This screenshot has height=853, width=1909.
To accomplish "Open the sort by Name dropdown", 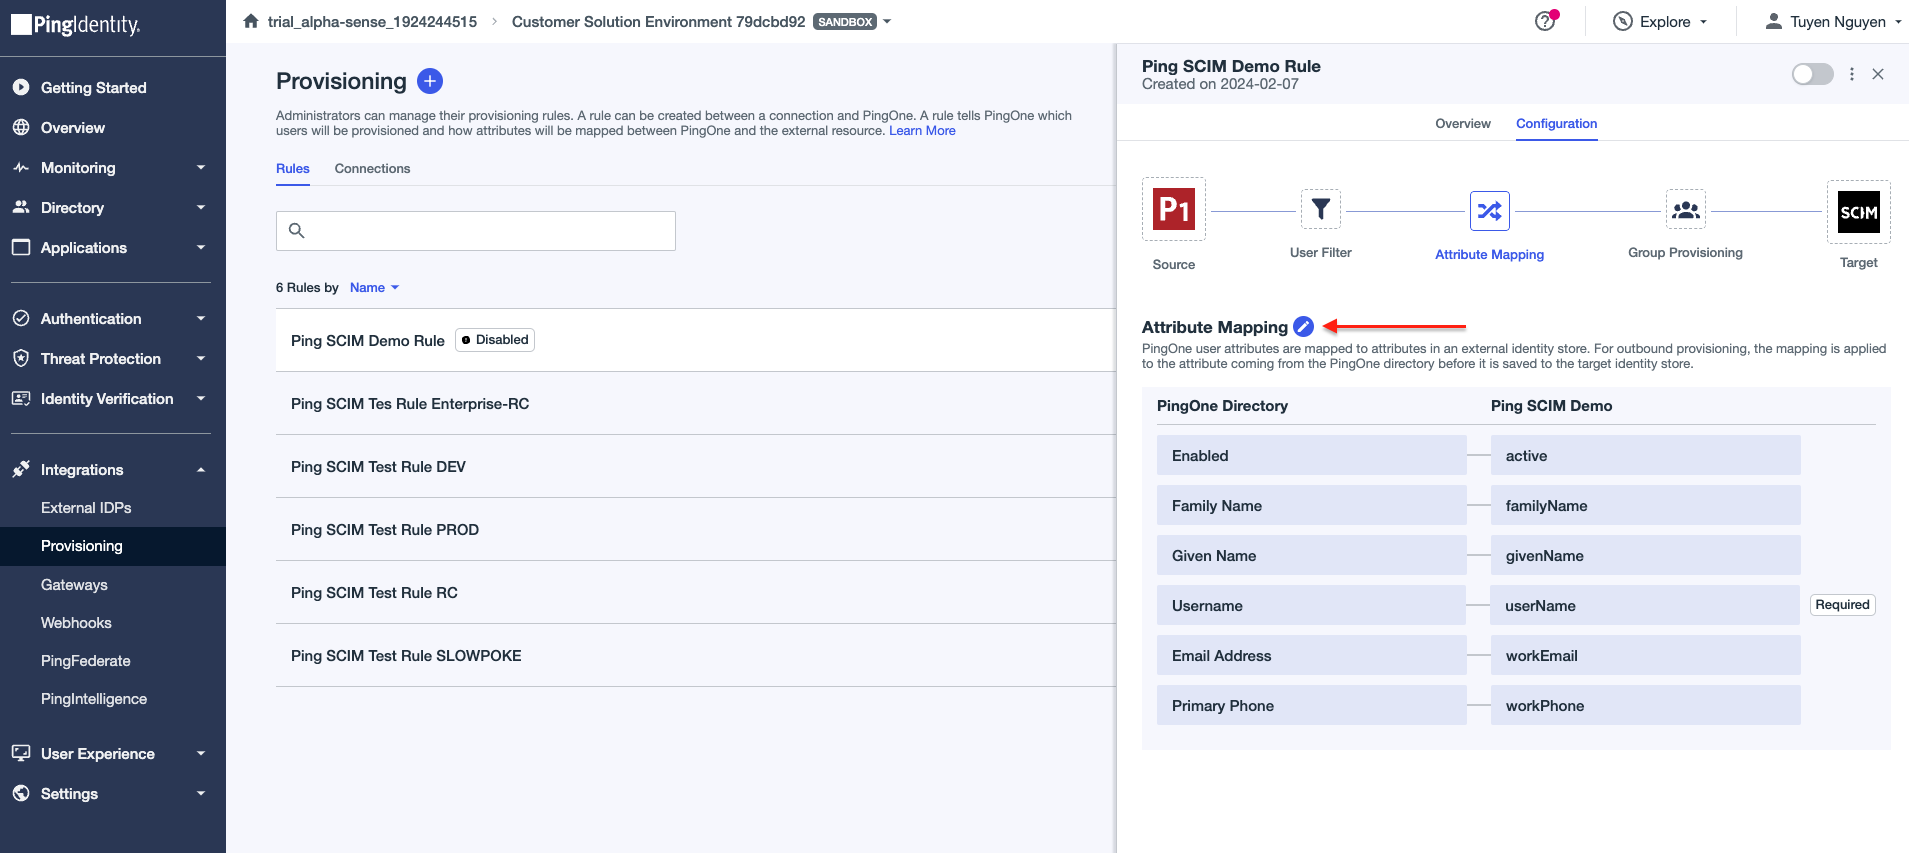I will pyautogui.click(x=374, y=288).
